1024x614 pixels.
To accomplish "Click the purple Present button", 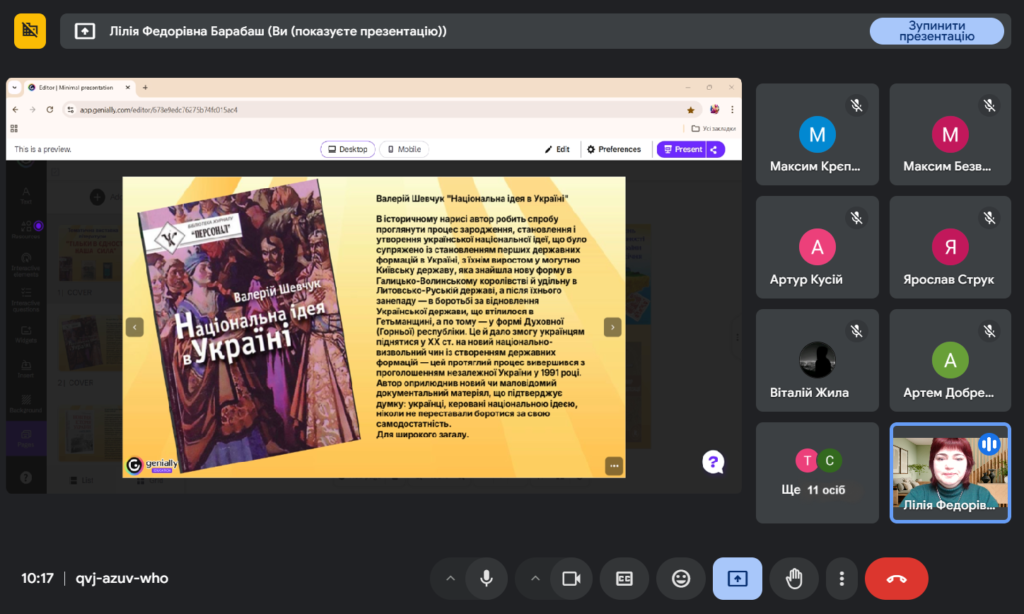I will pos(682,149).
